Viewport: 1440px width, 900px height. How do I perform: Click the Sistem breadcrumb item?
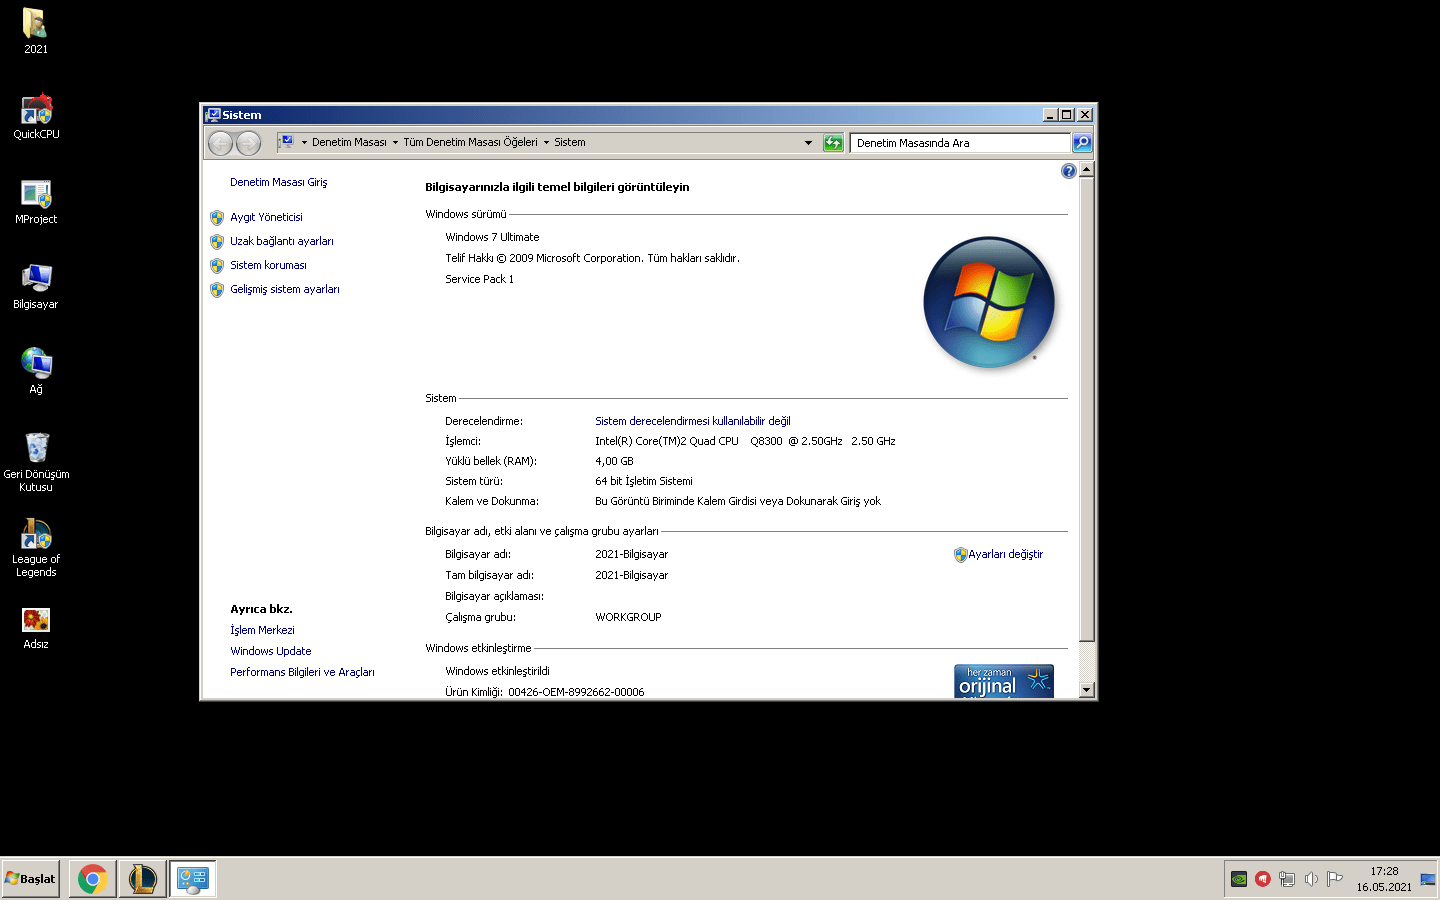click(x=570, y=143)
